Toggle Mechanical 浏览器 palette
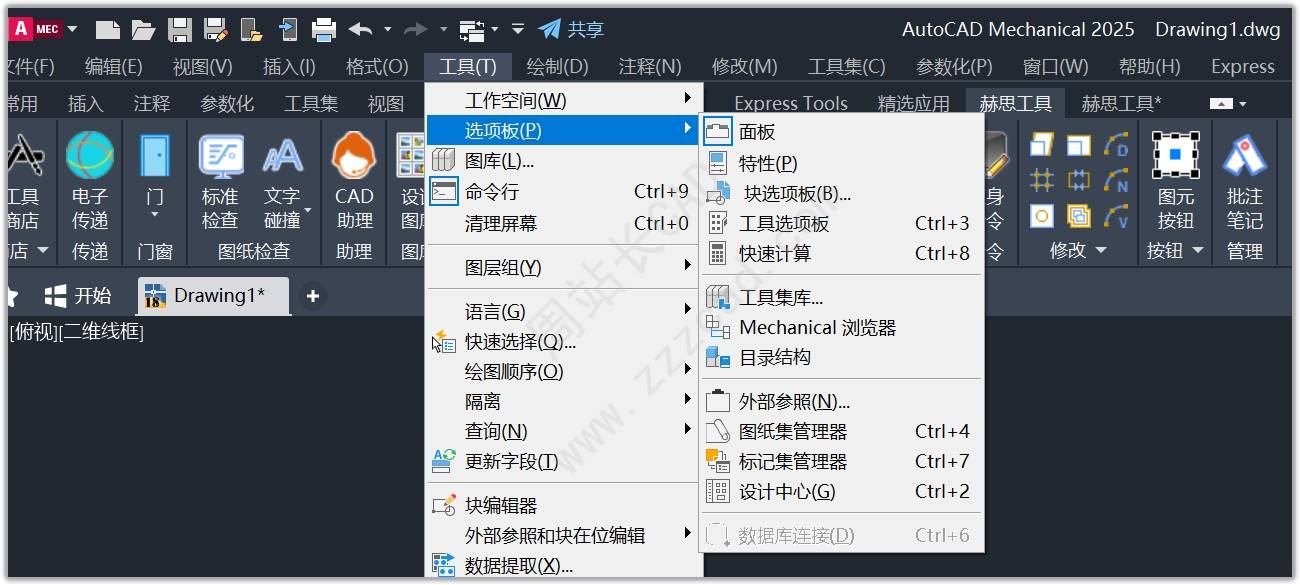This screenshot has width=1300, height=585. tap(842, 327)
